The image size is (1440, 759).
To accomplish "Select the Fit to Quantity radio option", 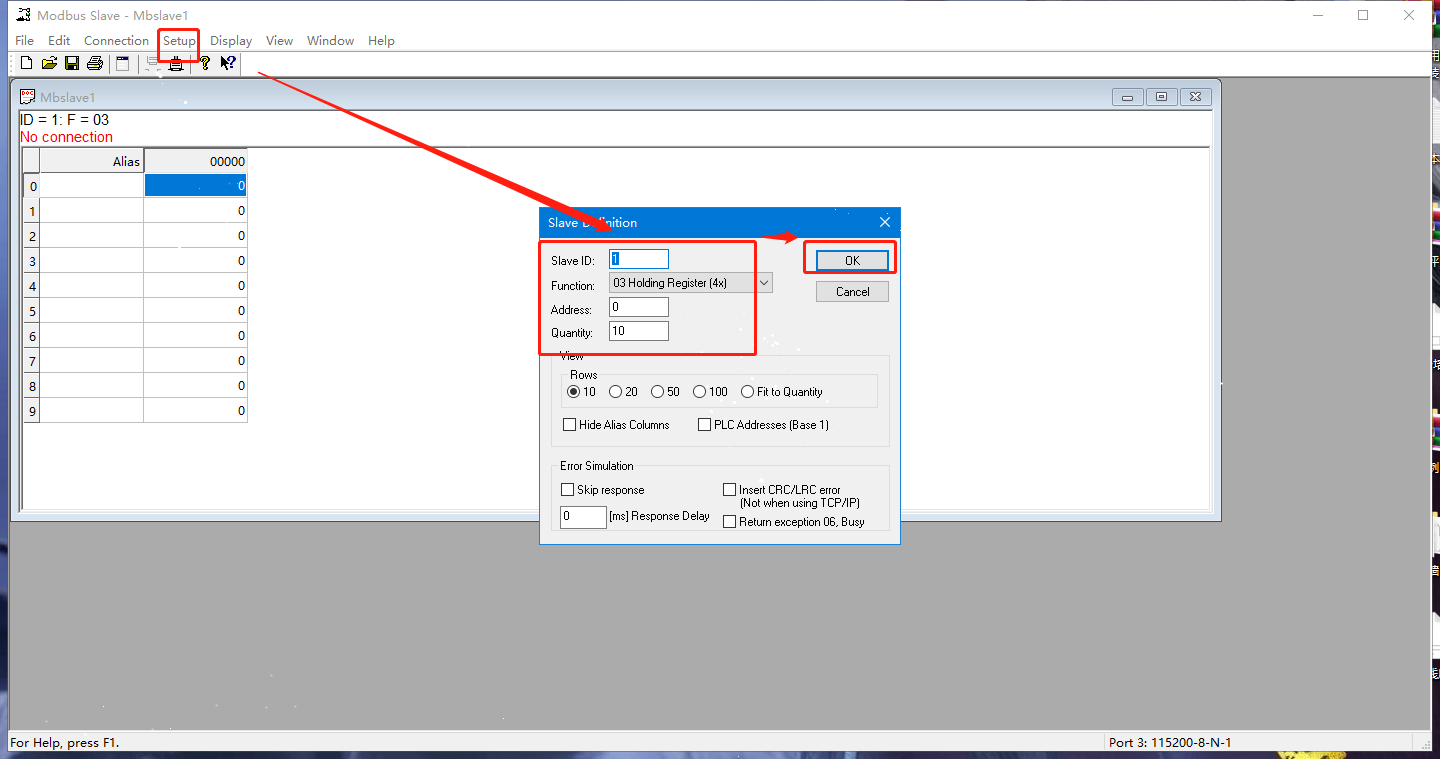I will 748,392.
